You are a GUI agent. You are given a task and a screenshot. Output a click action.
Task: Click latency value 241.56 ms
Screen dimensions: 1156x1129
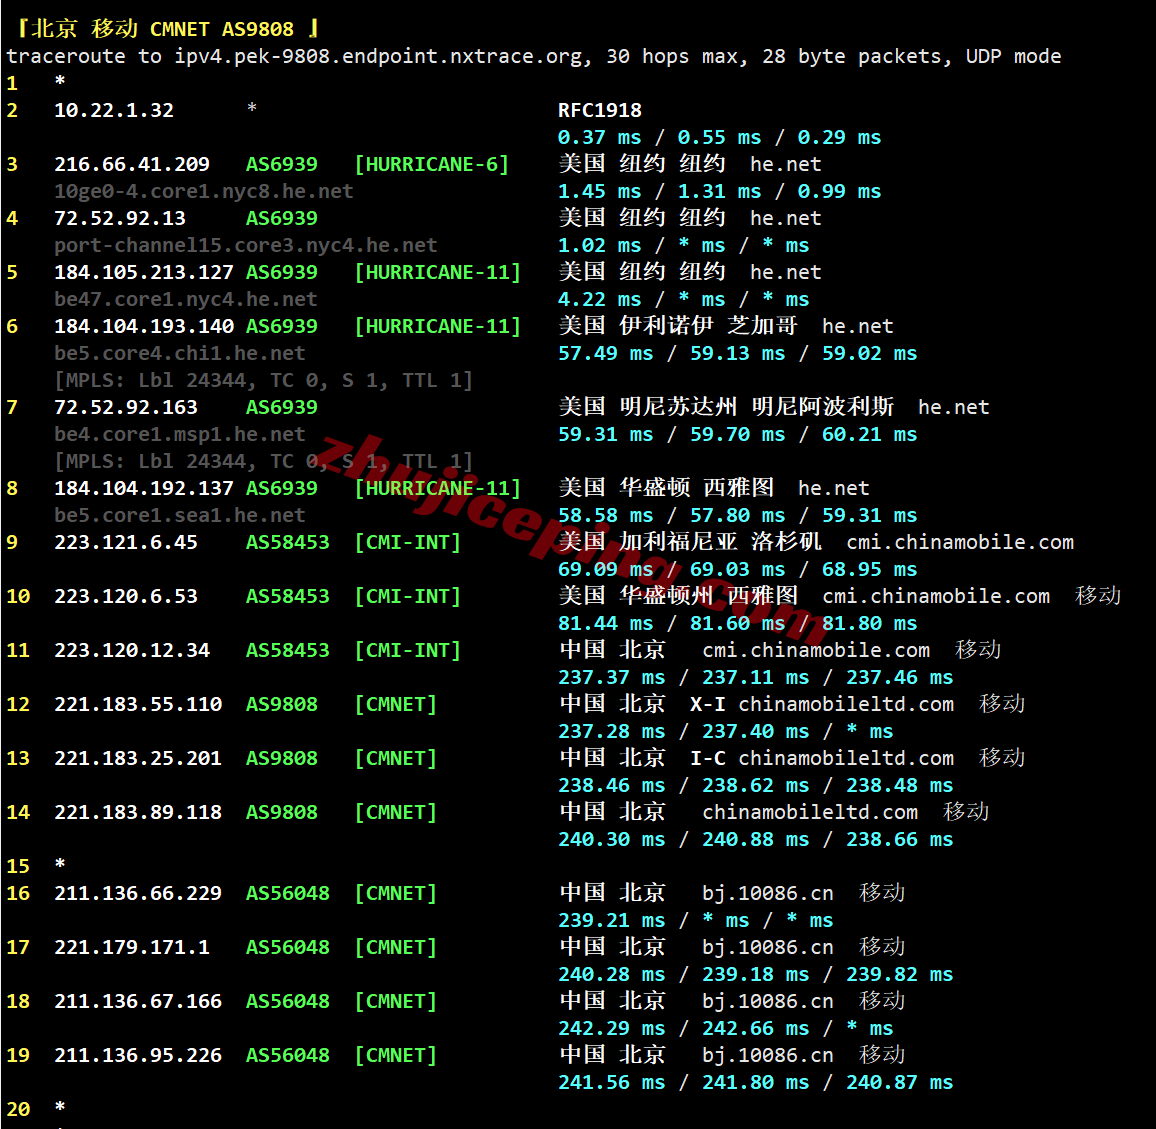[611, 1083]
